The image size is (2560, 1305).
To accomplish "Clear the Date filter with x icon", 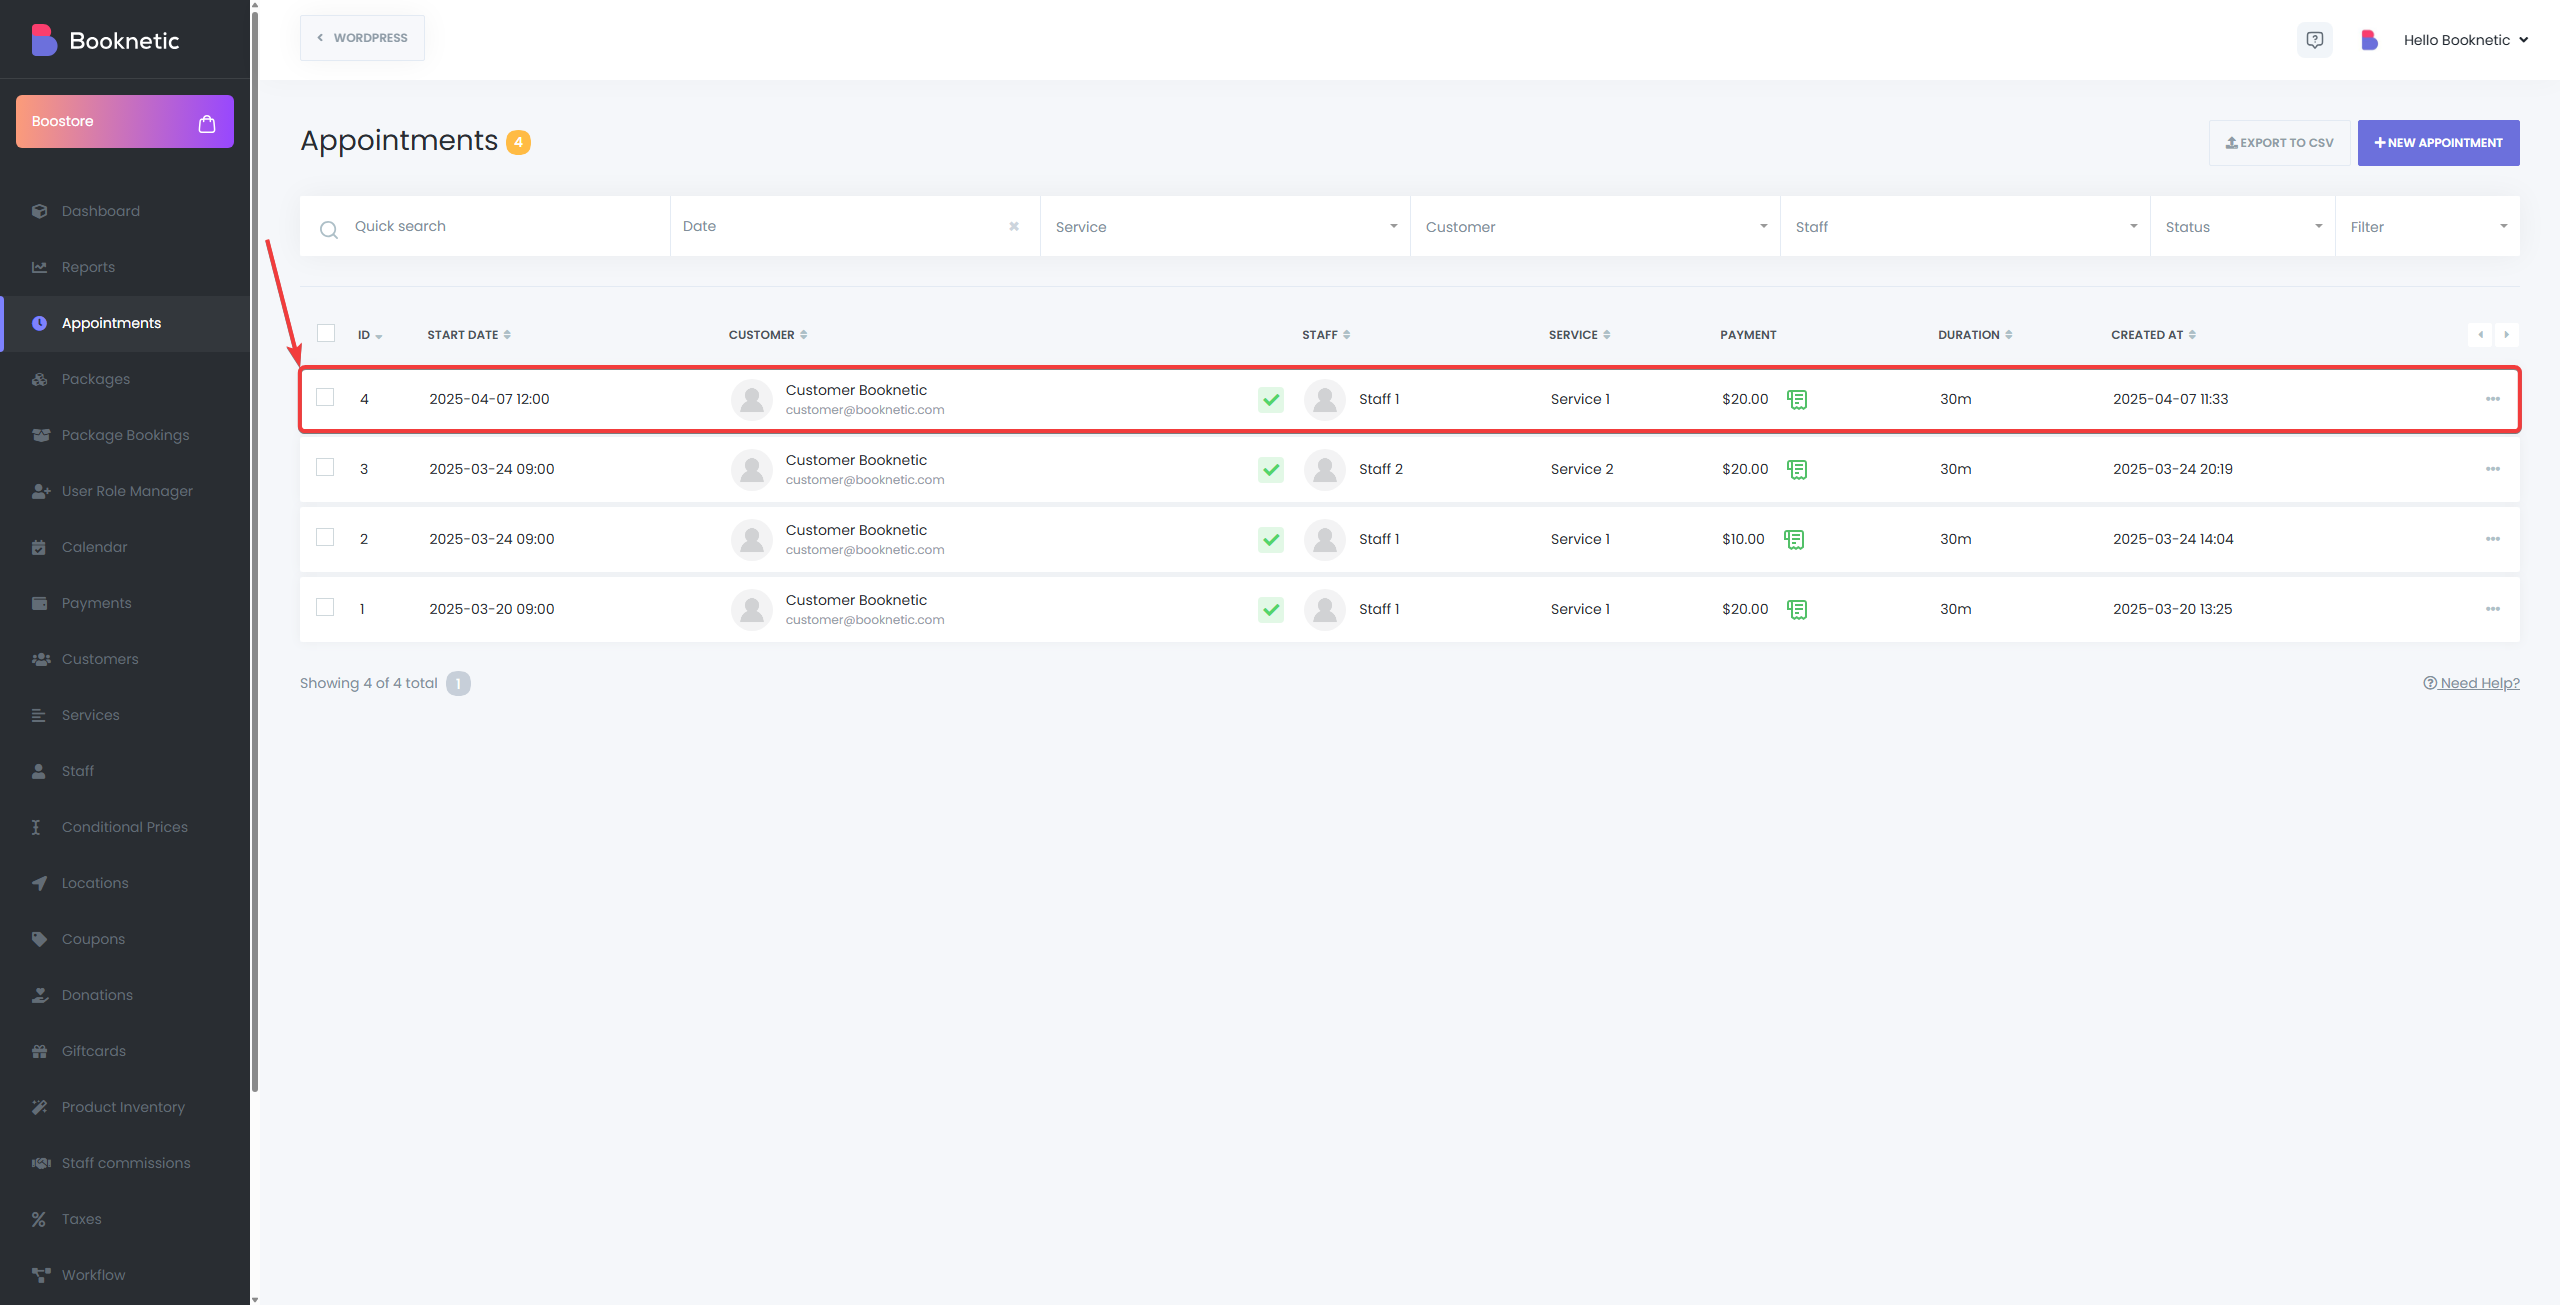I will click(x=1014, y=226).
